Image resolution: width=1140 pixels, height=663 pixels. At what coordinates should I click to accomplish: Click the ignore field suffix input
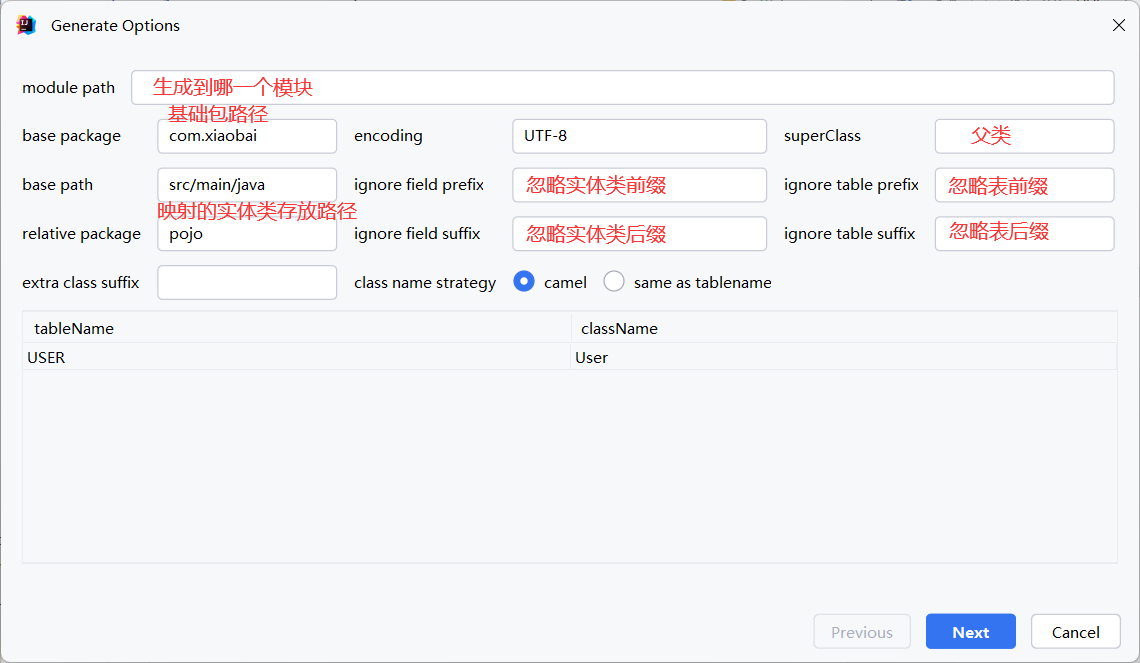(639, 234)
